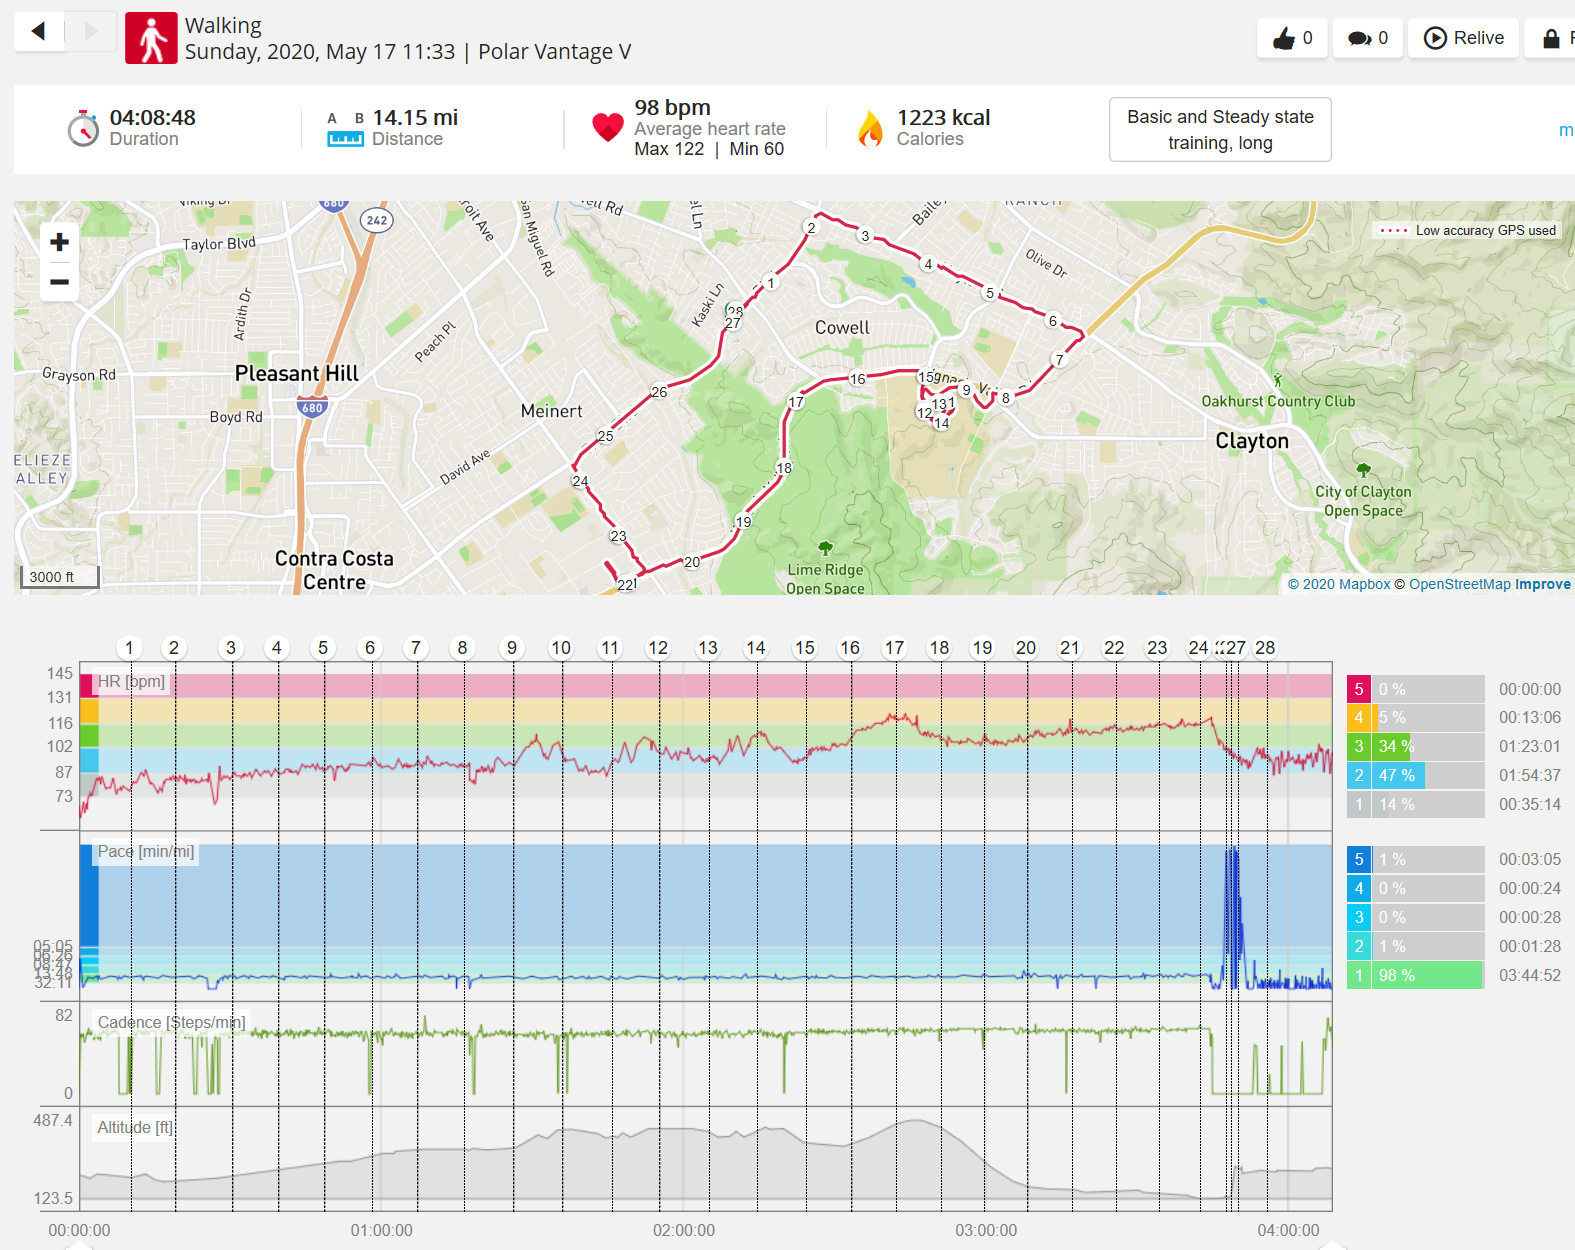Zoom out on the map
Viewport: 1575px width, 1250px height.
[x=59, y=282]
